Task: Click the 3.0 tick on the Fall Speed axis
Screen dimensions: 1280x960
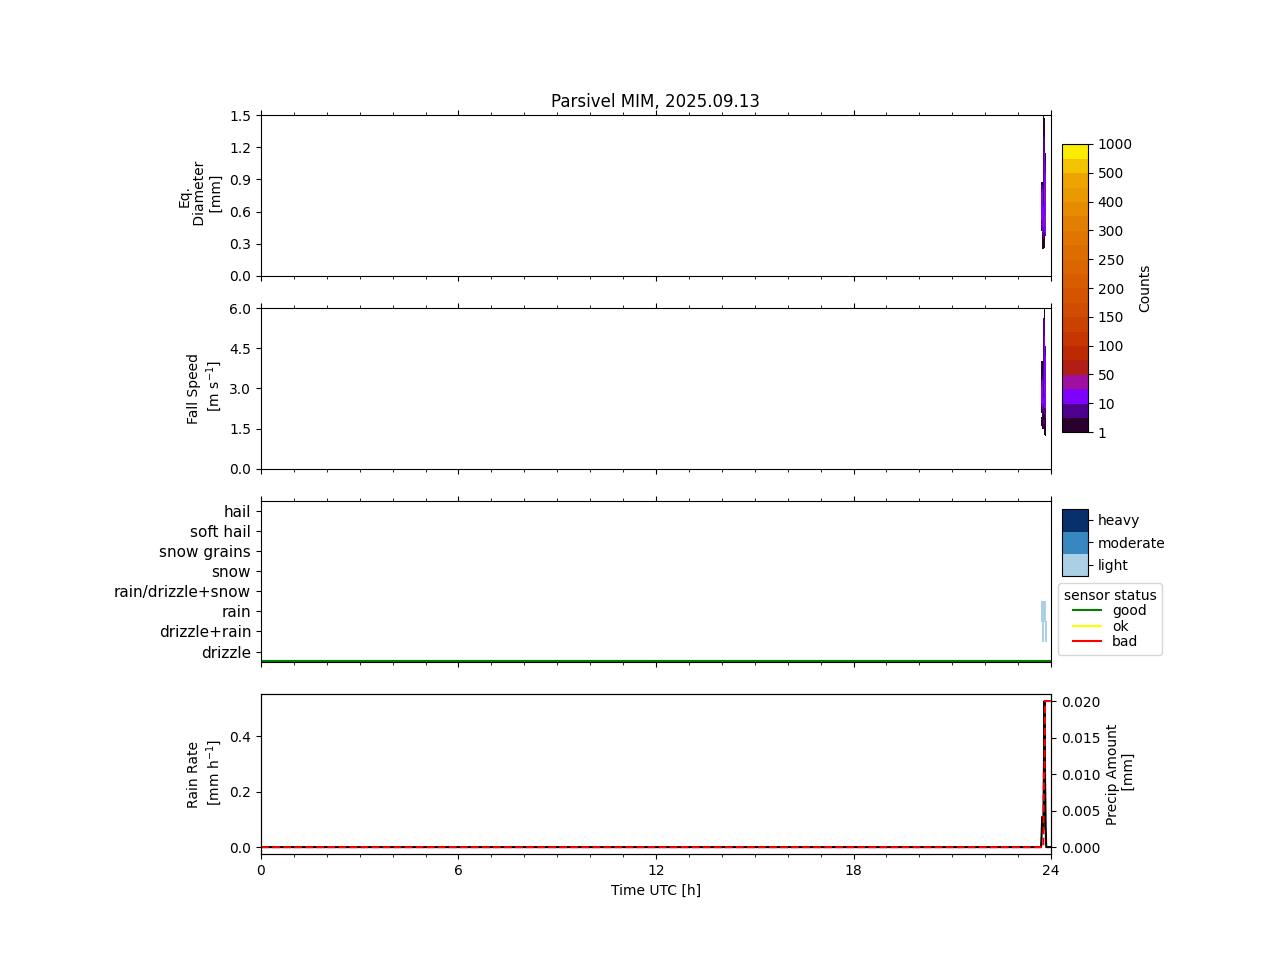Action: pyautogui.click(x=240, y=389)
